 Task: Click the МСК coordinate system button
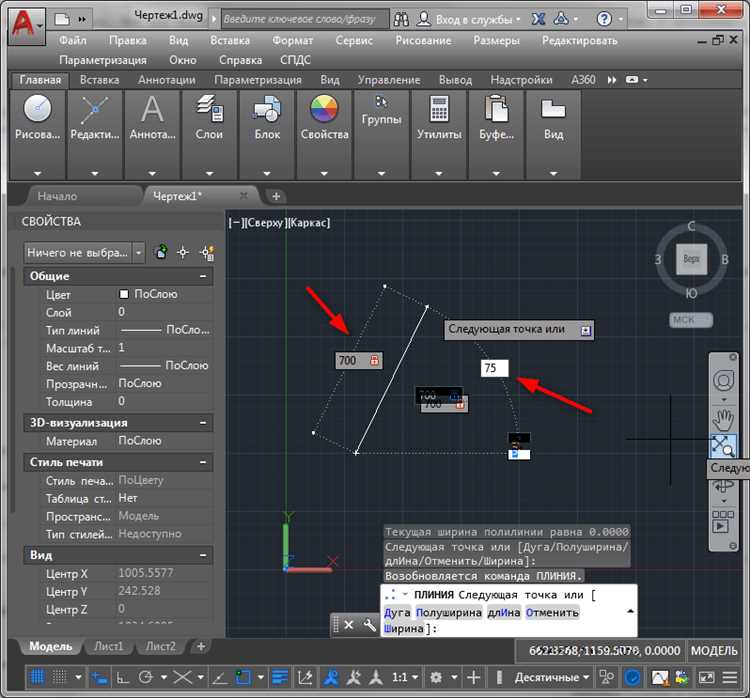pyautogui.click(x=691, y=320)
